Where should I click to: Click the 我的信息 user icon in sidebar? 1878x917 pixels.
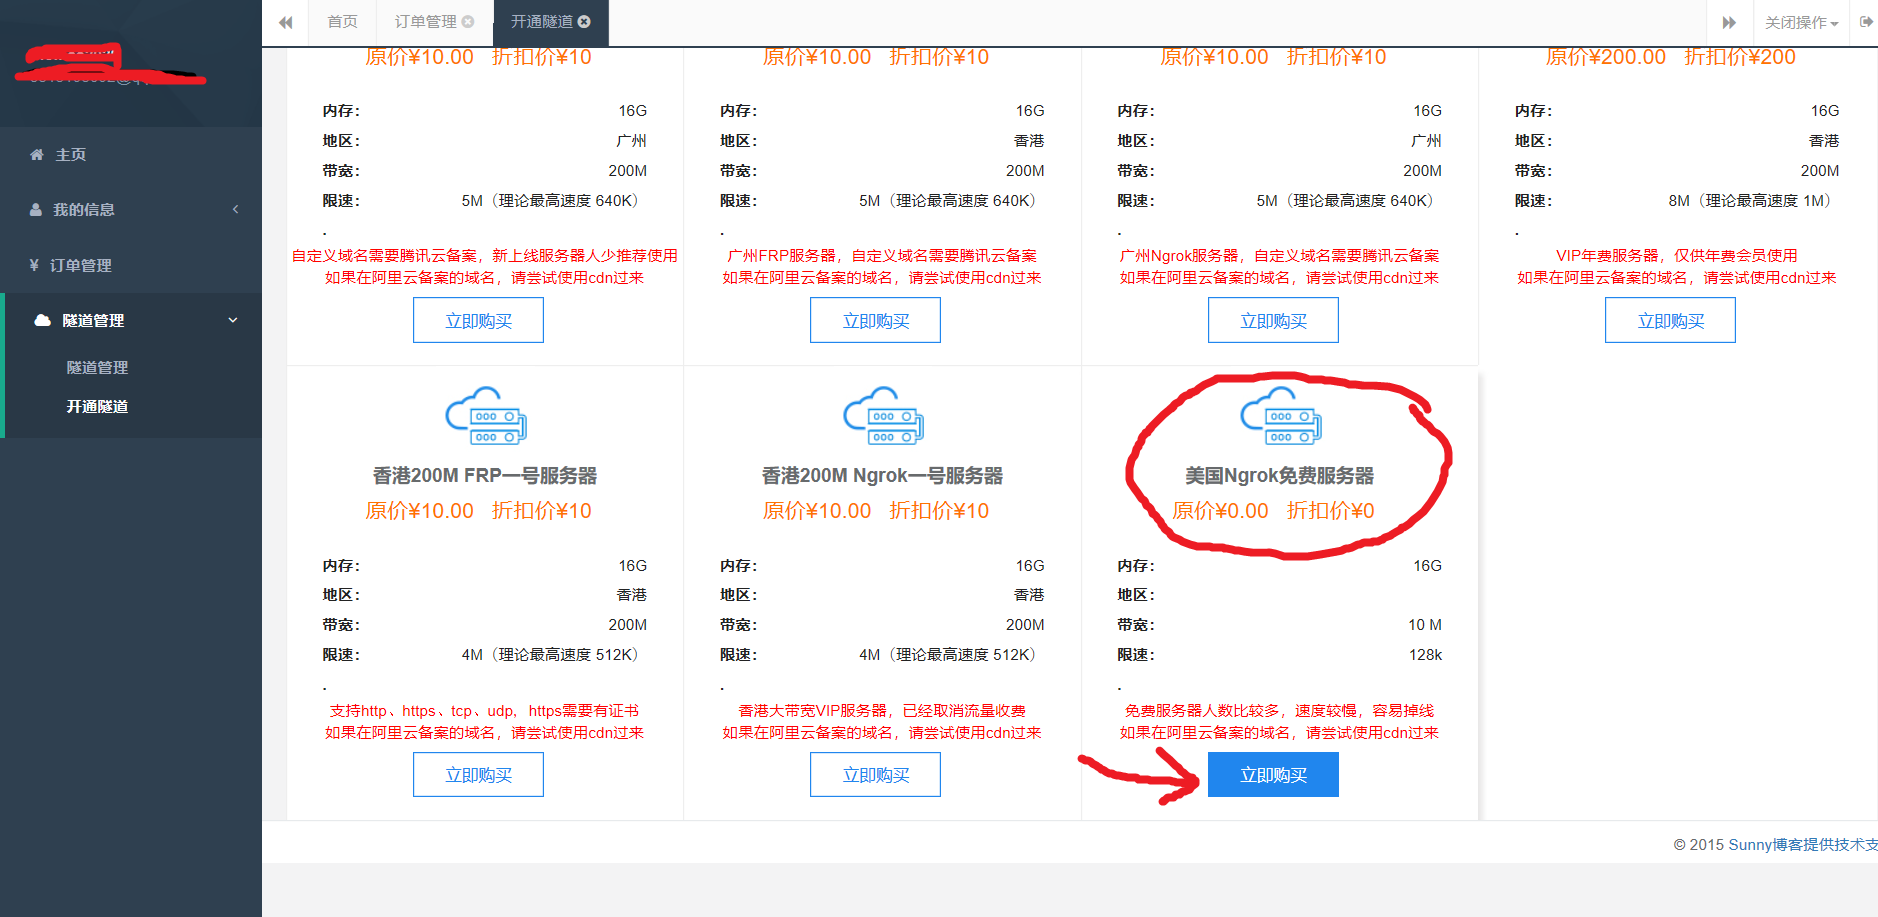pyautogui.click(x=37, y=209)
